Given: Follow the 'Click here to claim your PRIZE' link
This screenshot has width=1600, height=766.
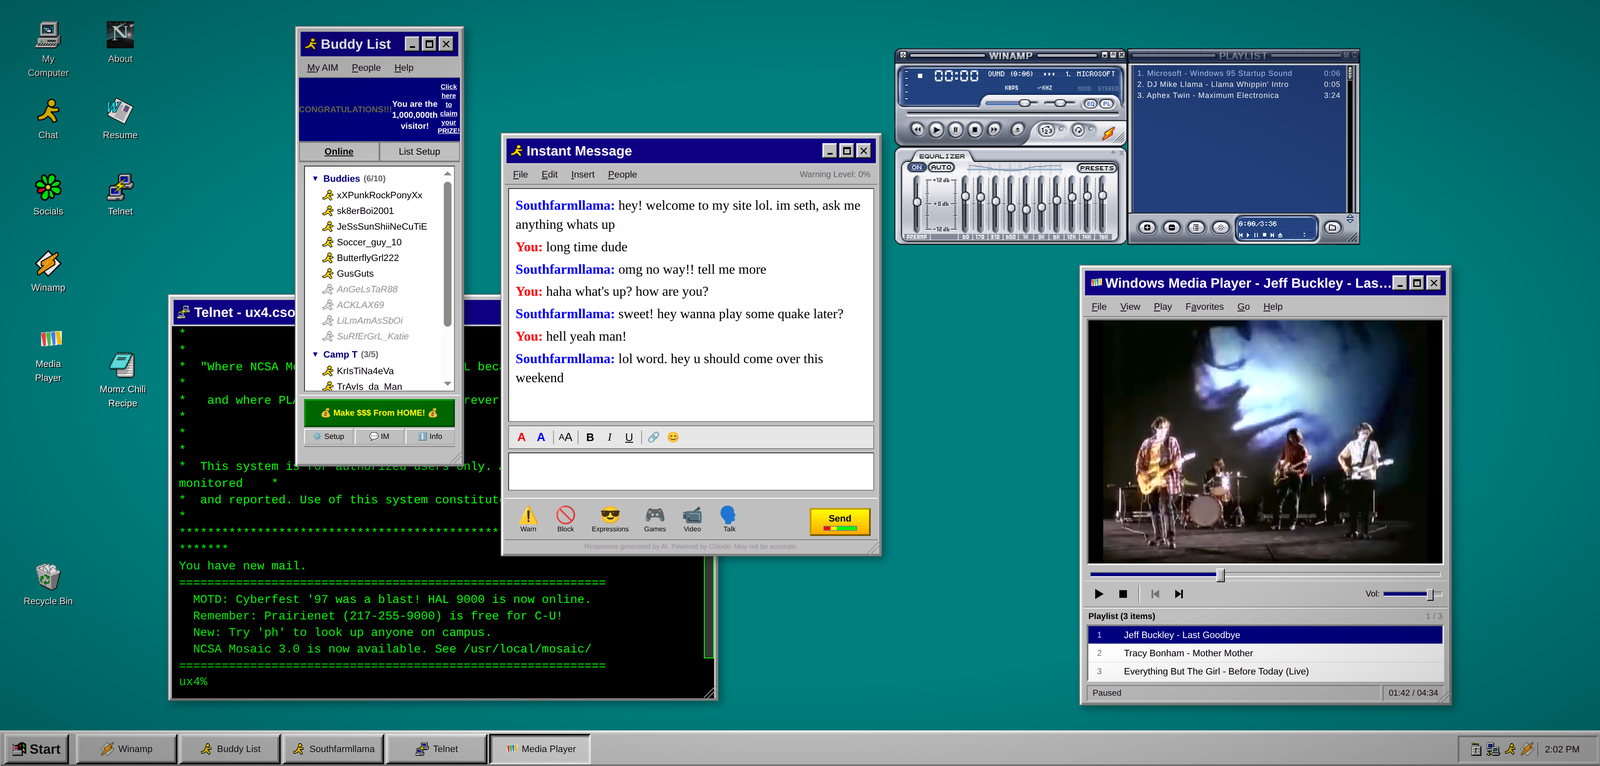Looking at the screenshot, I should 448,108.
